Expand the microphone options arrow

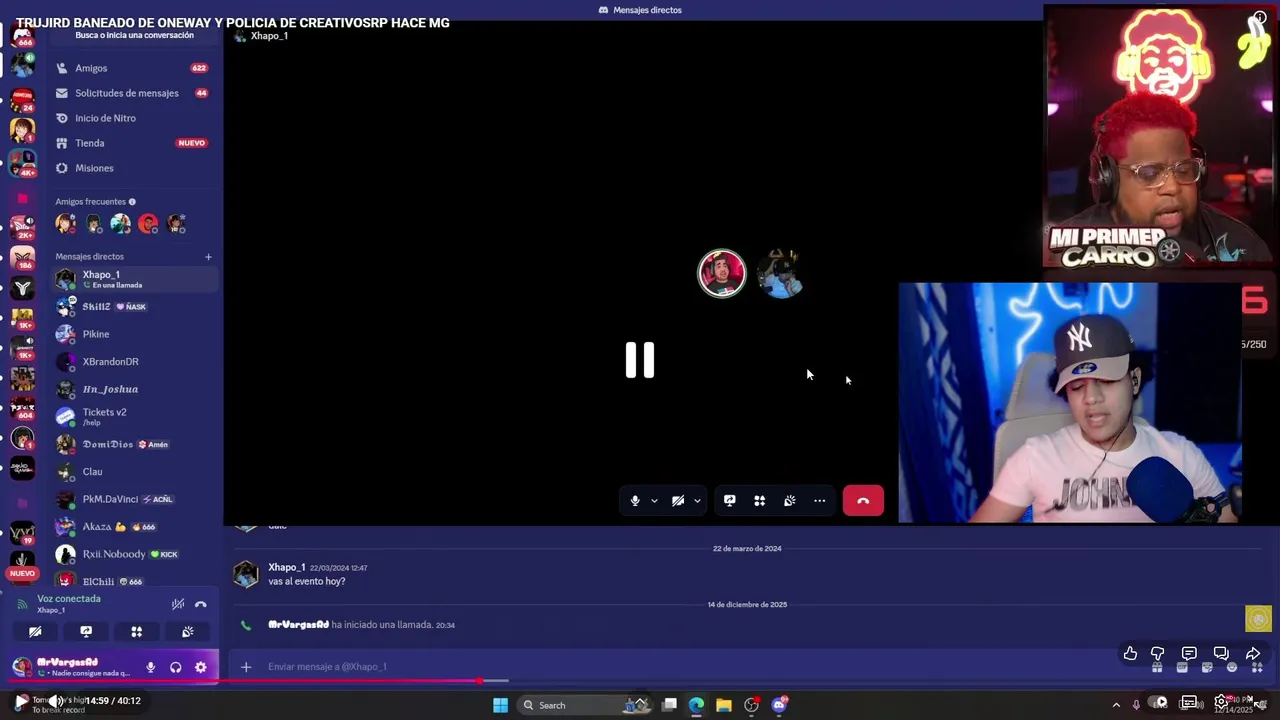654,501
